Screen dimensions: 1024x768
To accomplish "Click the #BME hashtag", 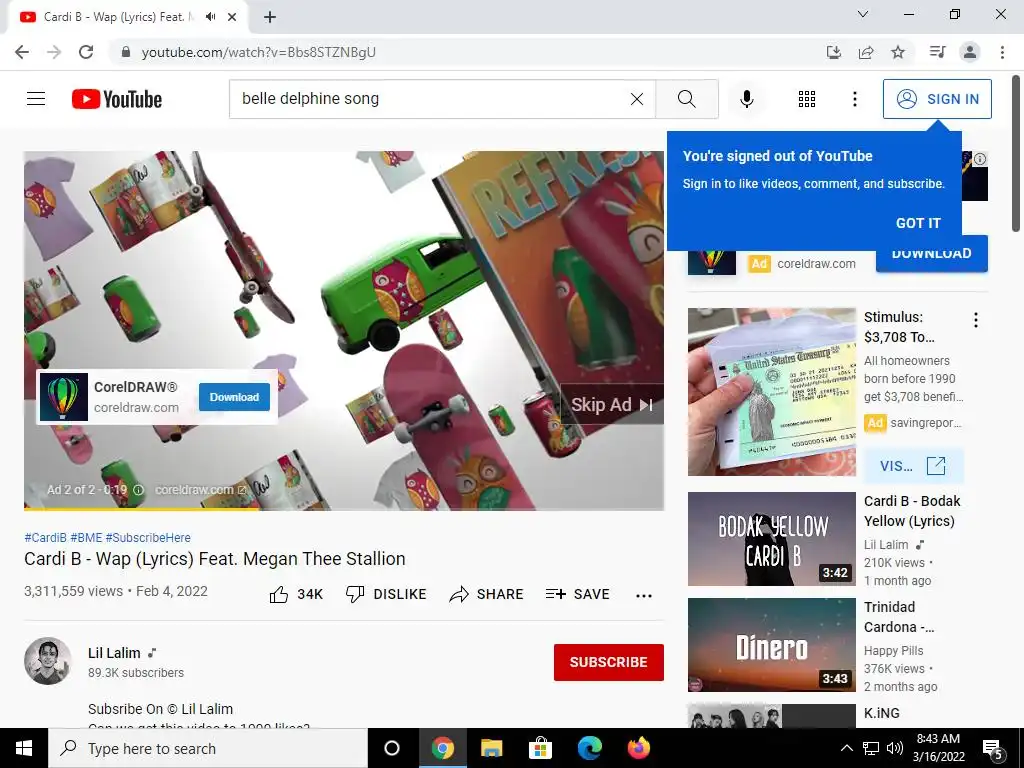I will pyautogui.click(x=86, y=537).
